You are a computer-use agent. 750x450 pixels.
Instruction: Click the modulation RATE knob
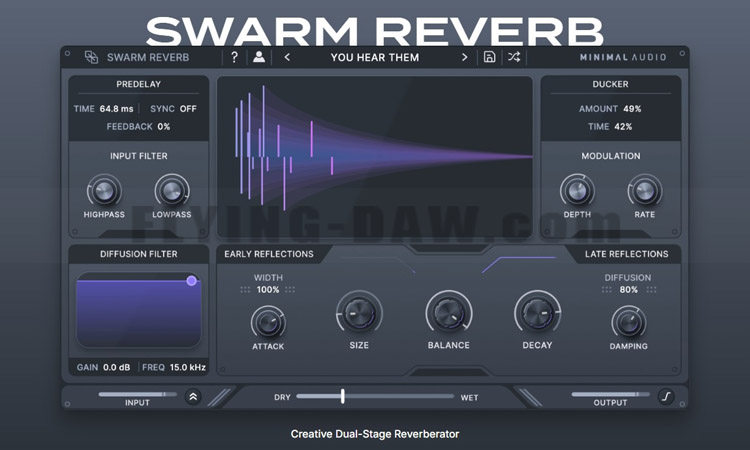(645, 191)
